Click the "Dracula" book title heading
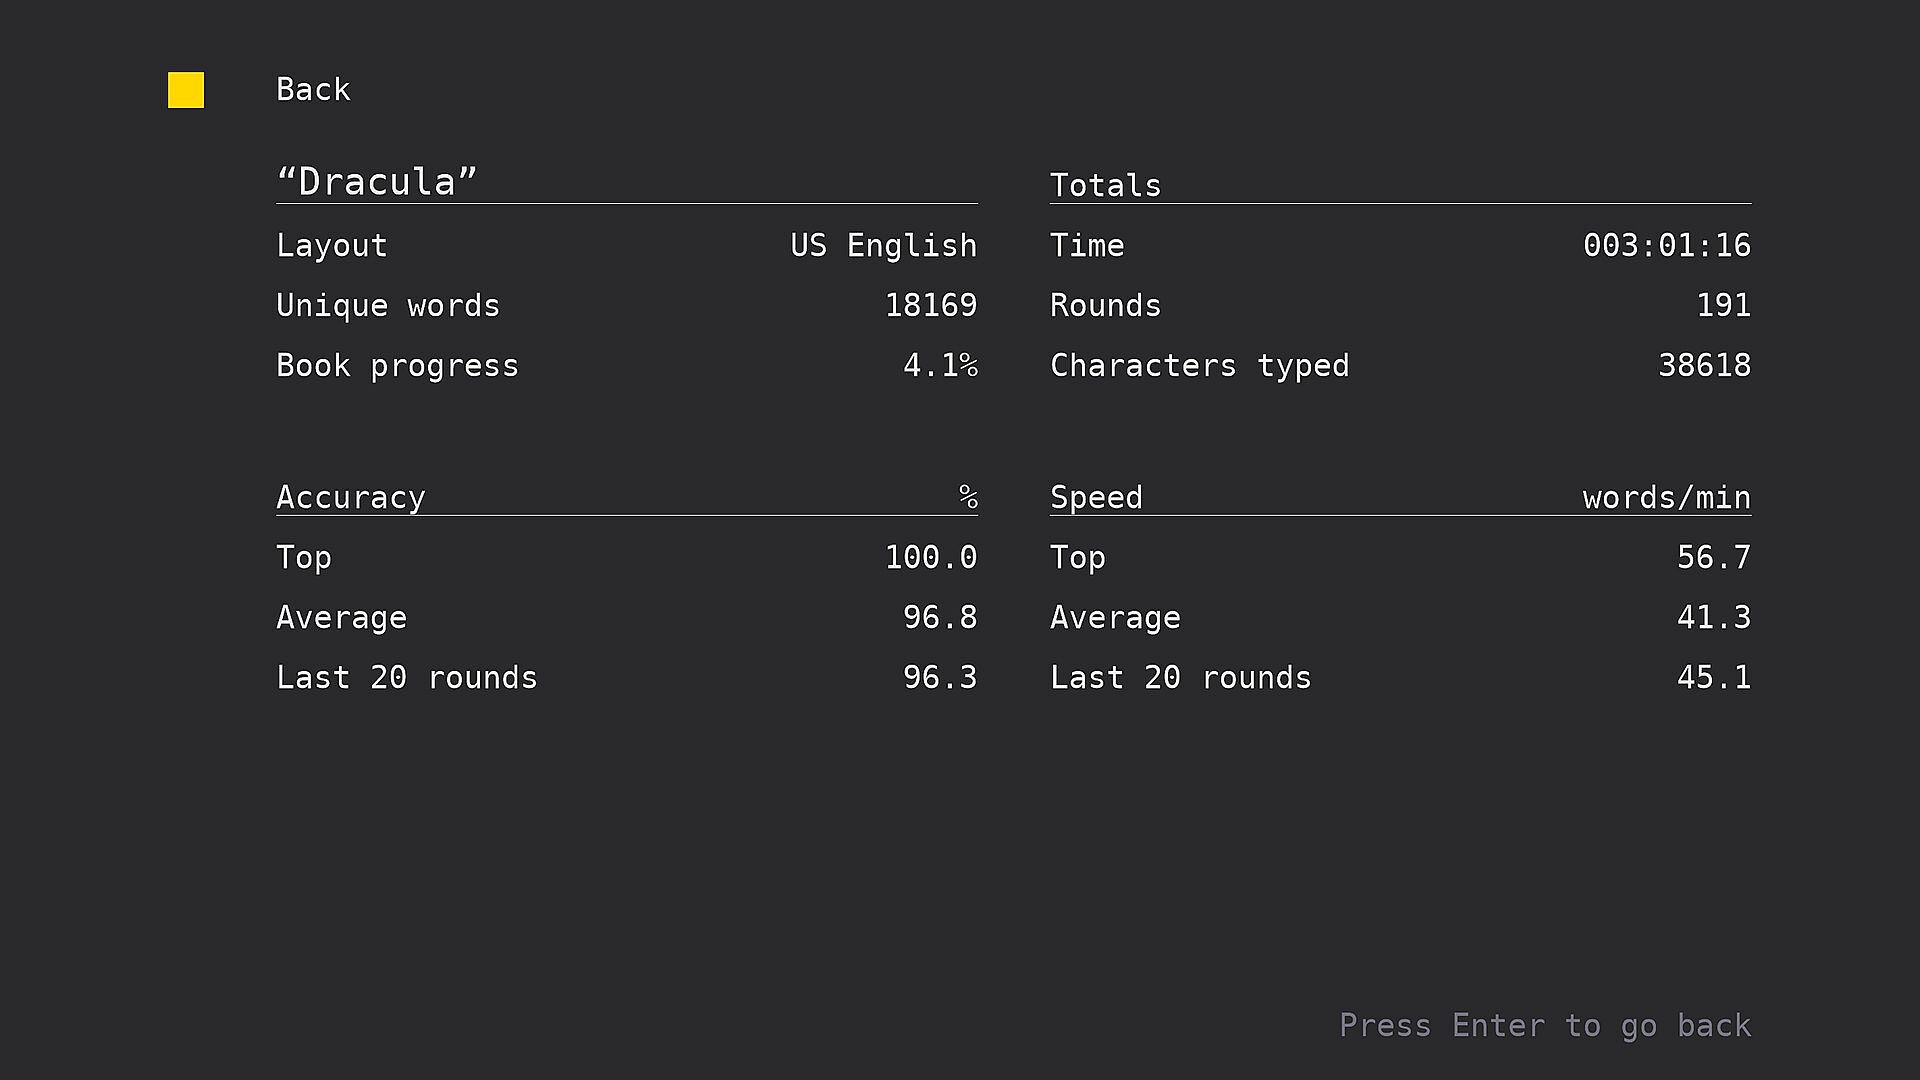Viewport: 1920px width, 1080px height. [377, 182]
